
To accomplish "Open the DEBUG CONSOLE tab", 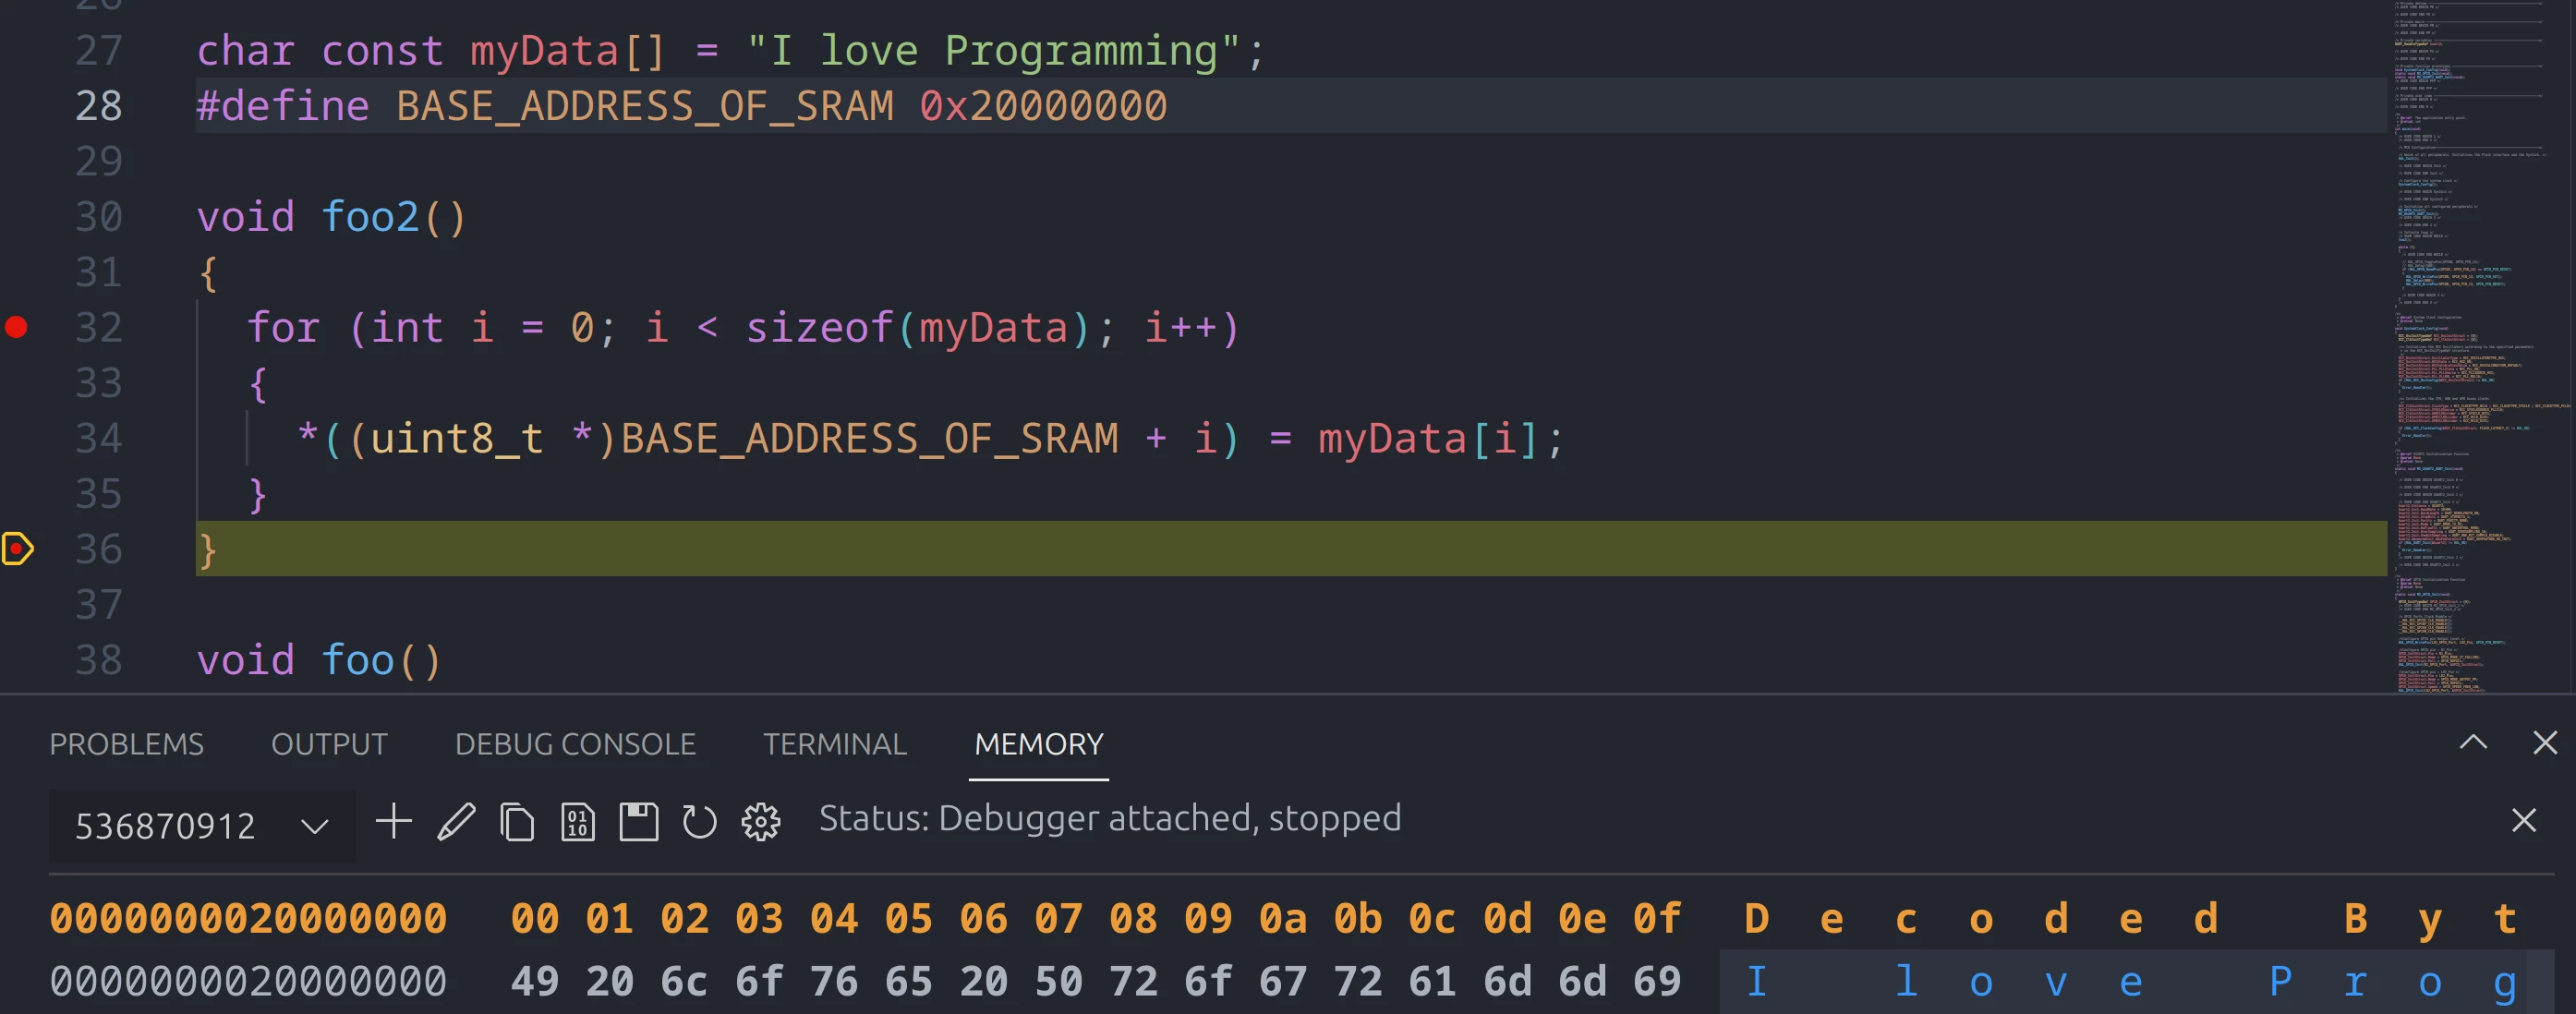I will click(x=575, y=744).
